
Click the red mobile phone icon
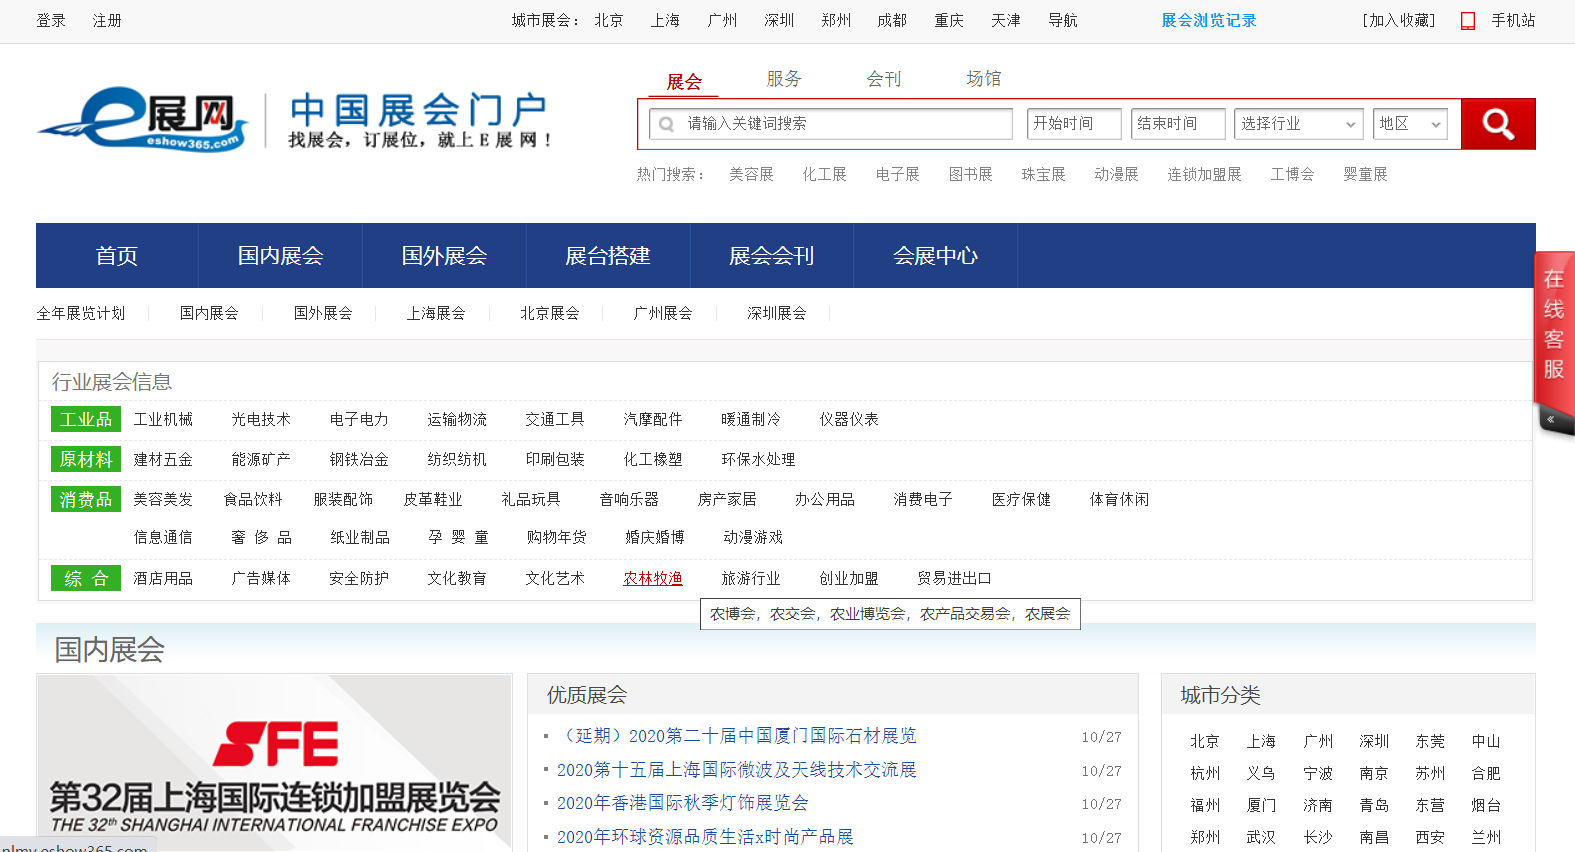(x=1468, y=21)
